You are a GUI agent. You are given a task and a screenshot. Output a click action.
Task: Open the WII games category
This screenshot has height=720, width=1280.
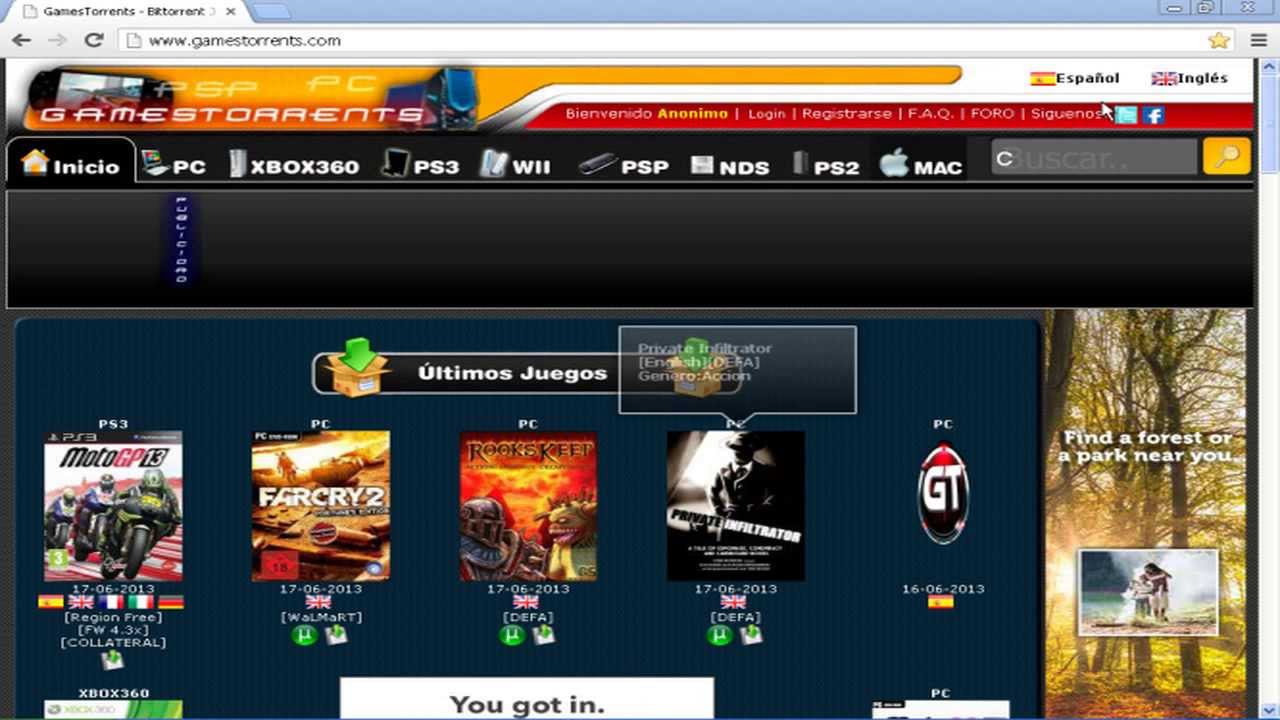[x=515, y=164]
